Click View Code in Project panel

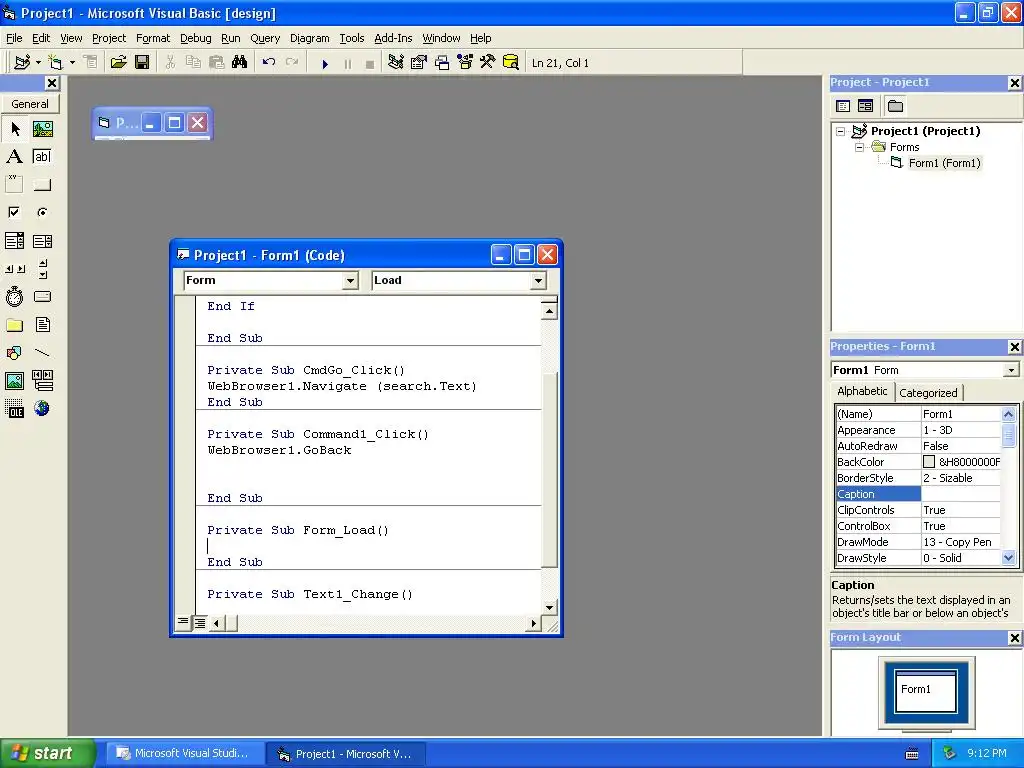tap(843, 106)
